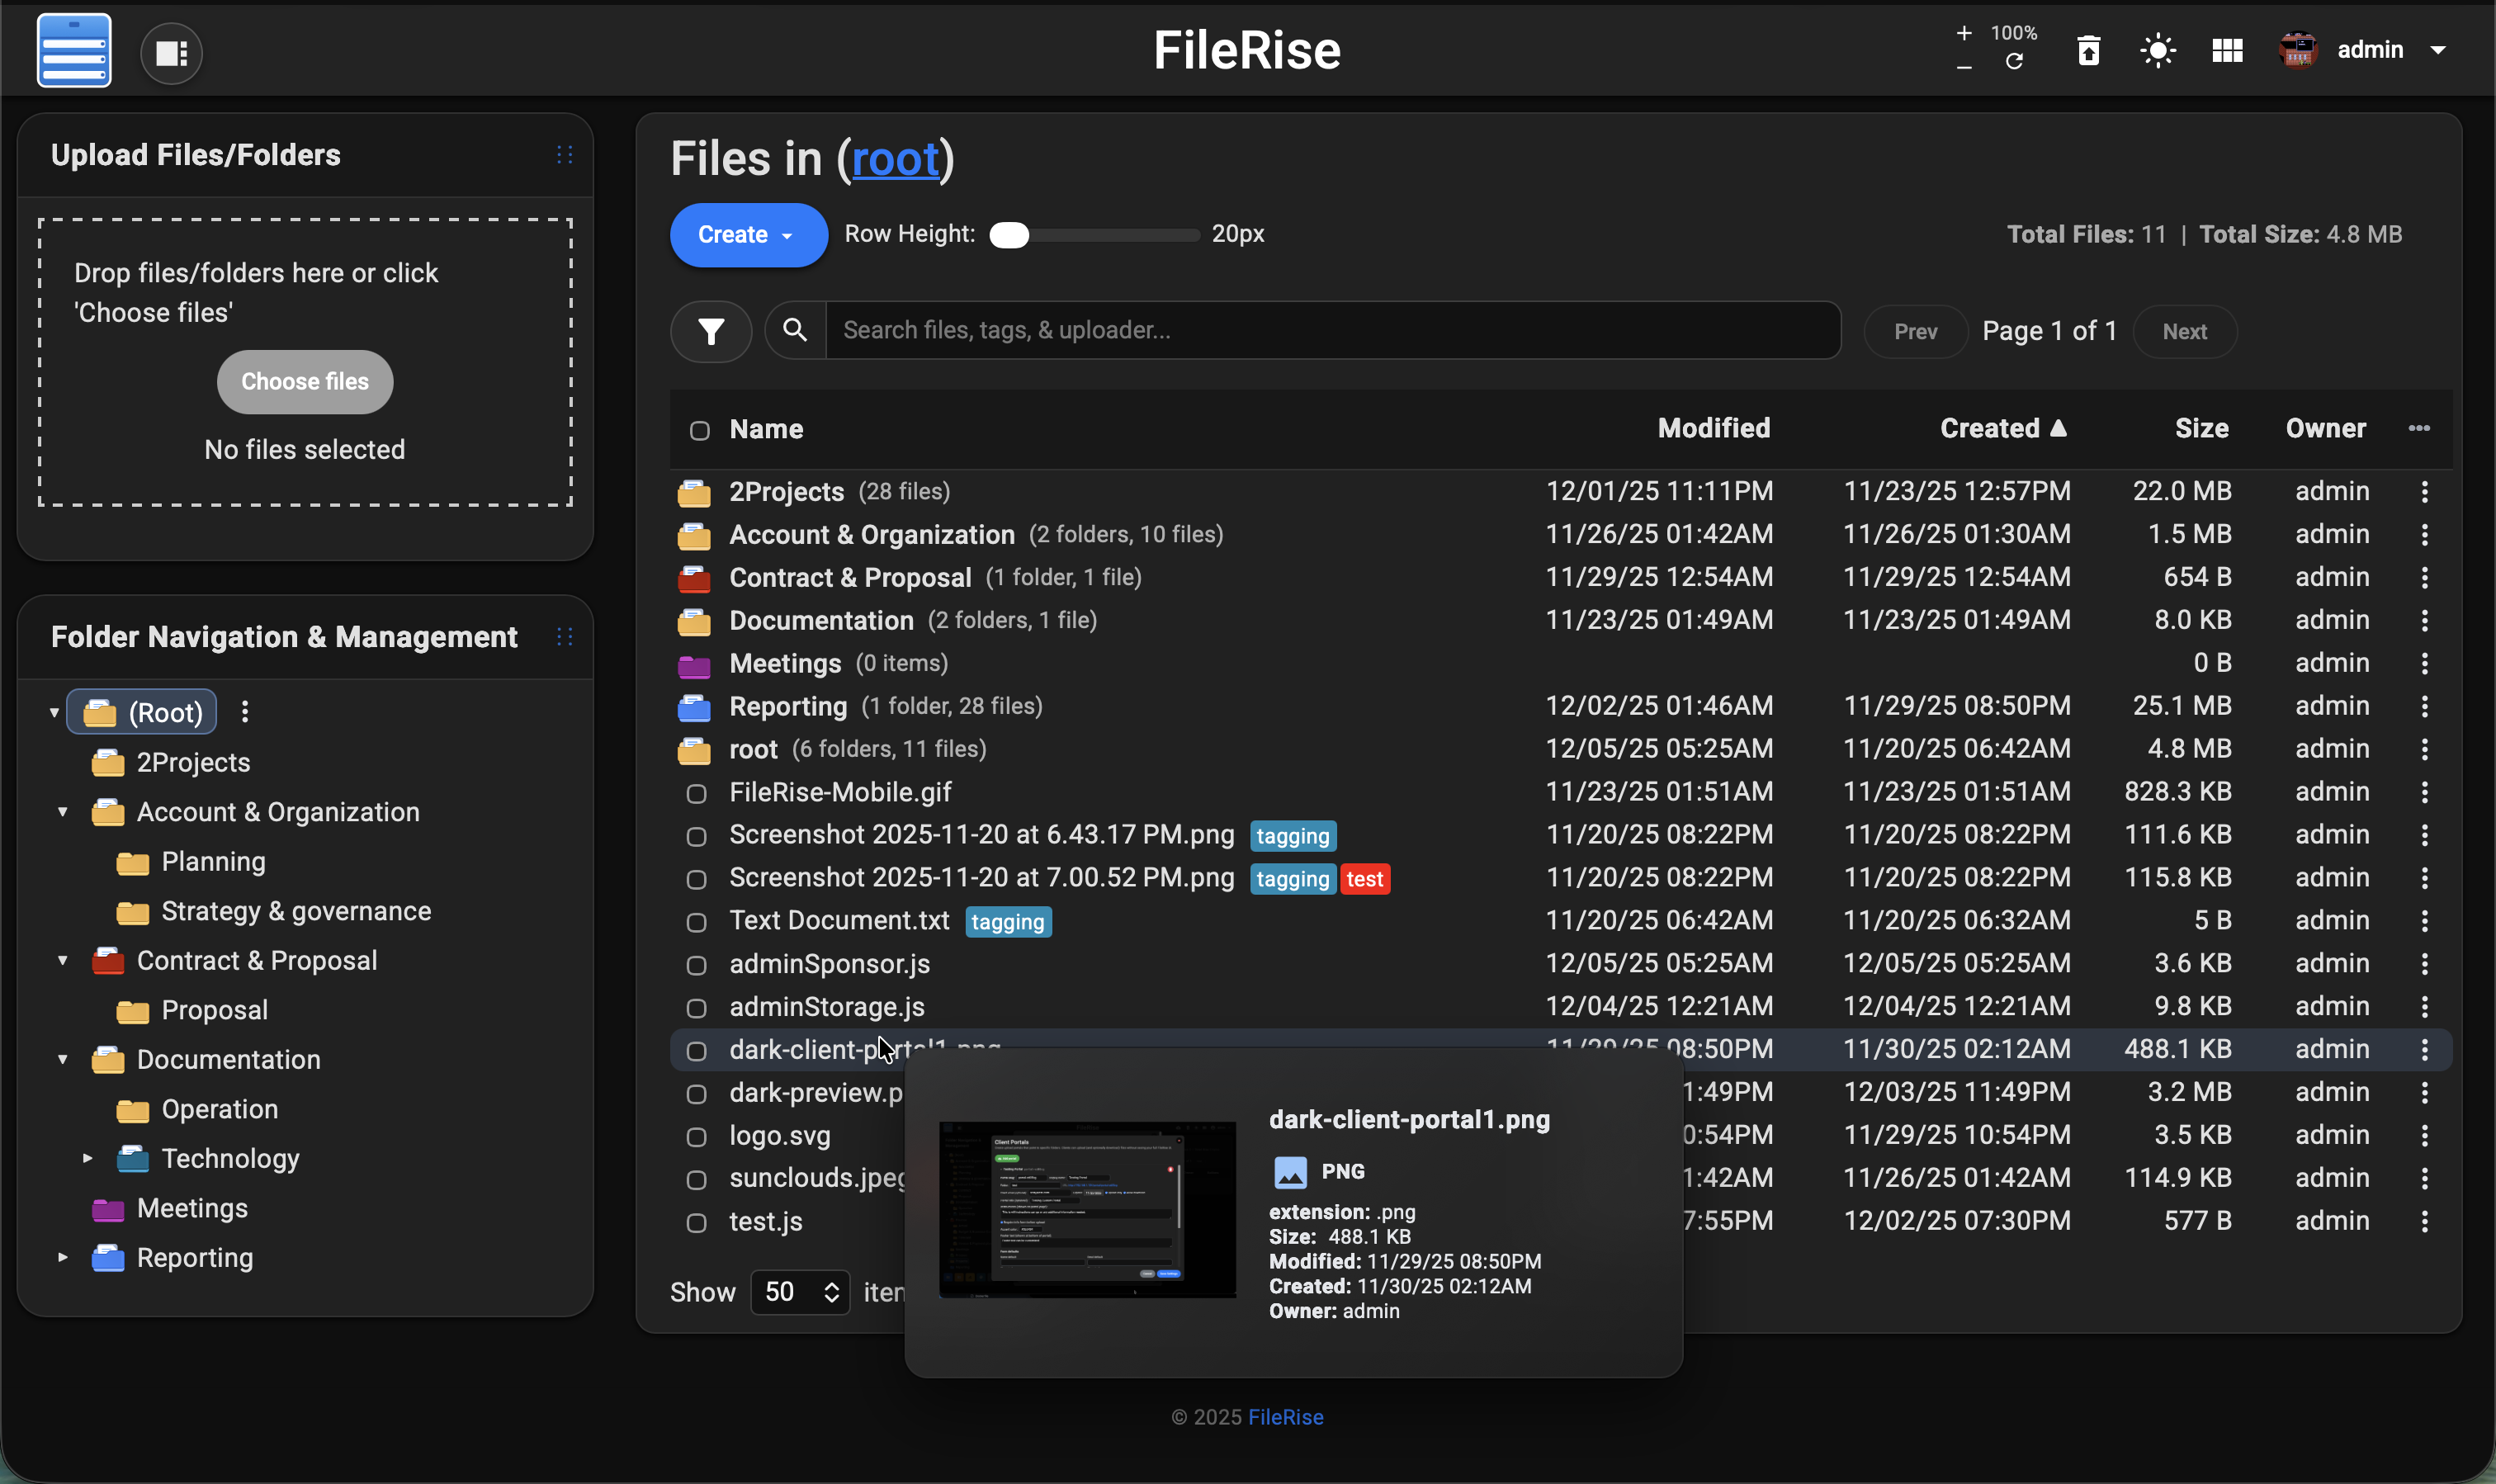Tick checkbox beside adminSponsor.js

pyautogui.click(x=696, y=965)
